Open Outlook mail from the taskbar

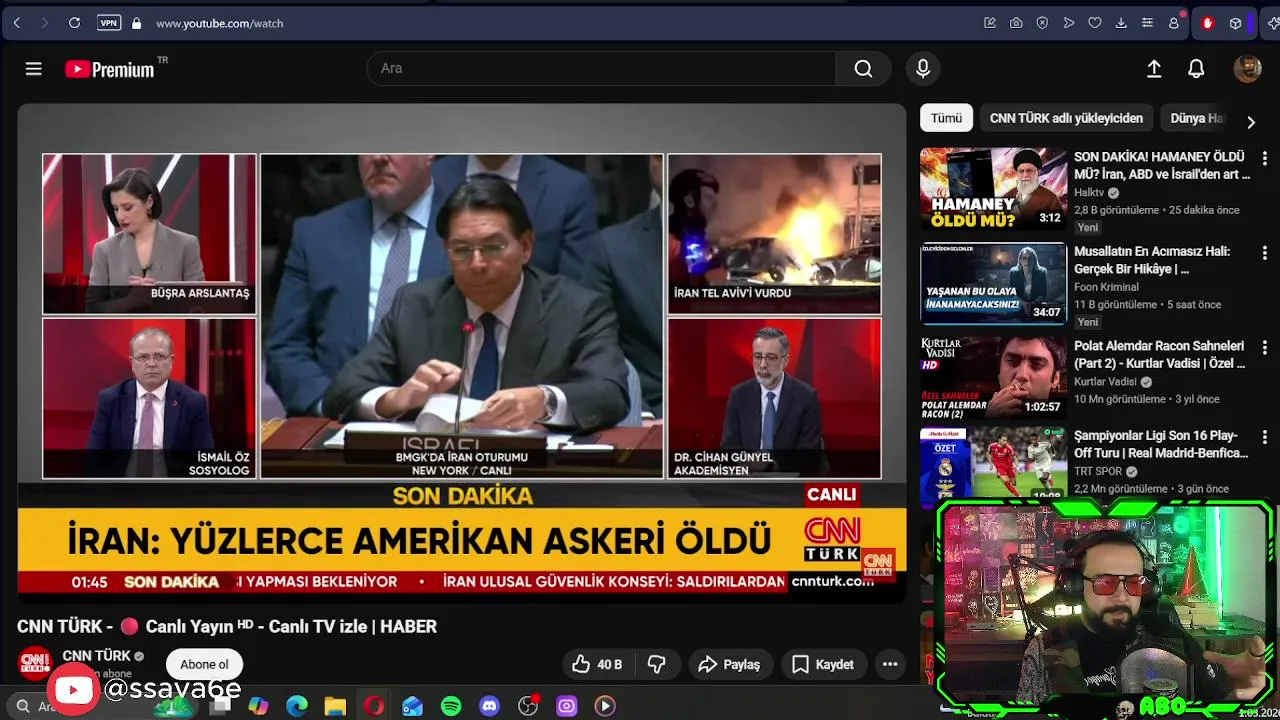coord(412,706)
